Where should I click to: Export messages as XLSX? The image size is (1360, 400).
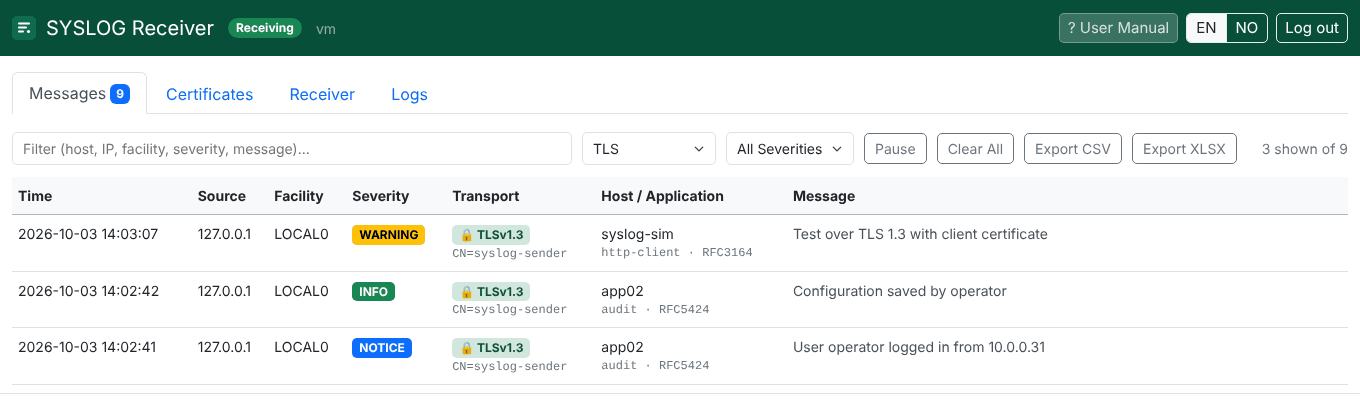(x=1184, y=148)
